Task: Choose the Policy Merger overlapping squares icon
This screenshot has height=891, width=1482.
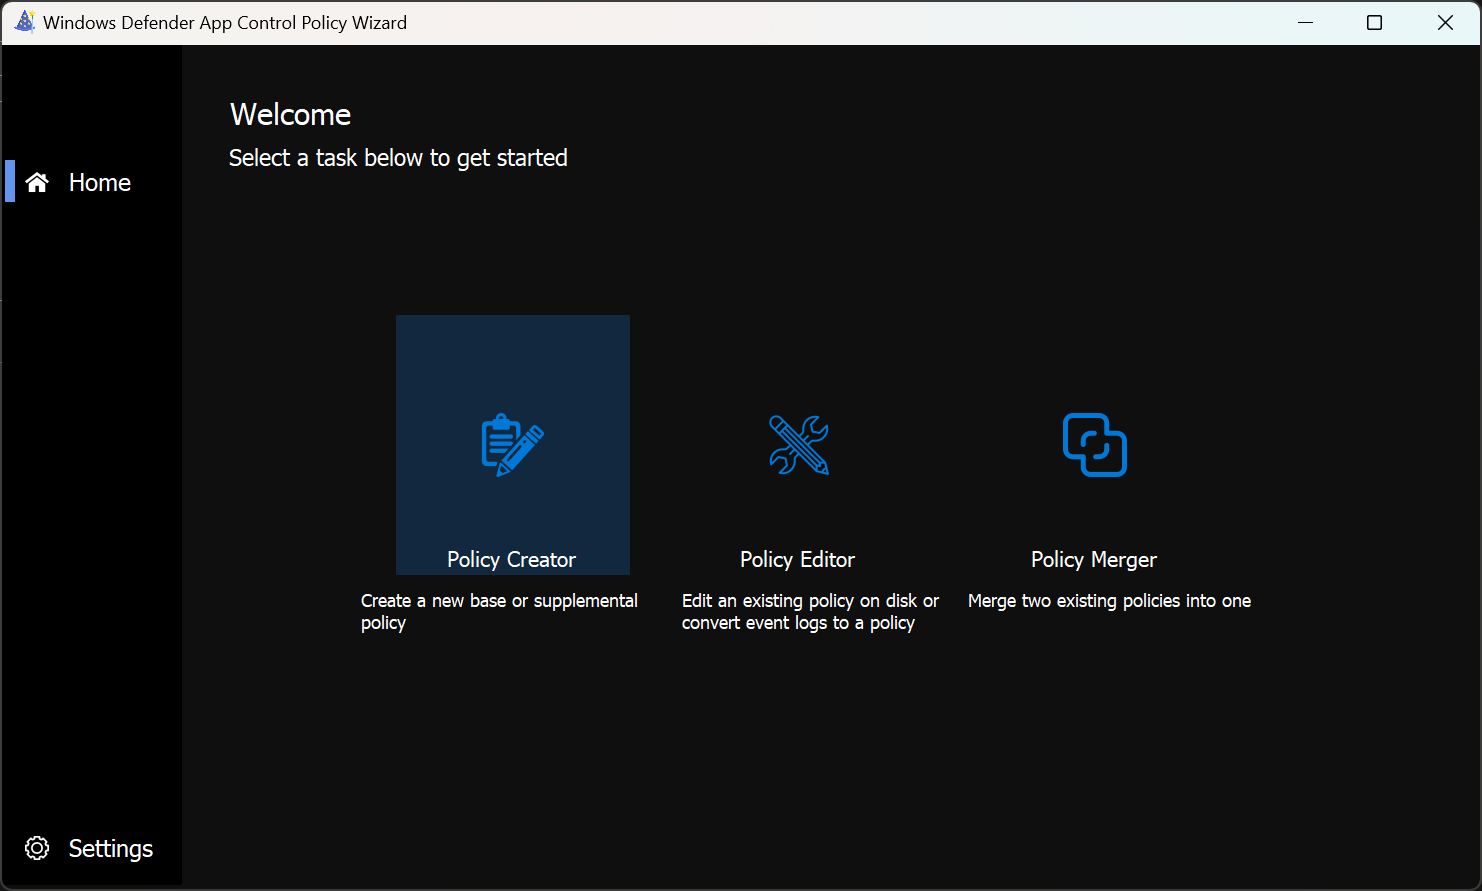Action: (1095, 445)
